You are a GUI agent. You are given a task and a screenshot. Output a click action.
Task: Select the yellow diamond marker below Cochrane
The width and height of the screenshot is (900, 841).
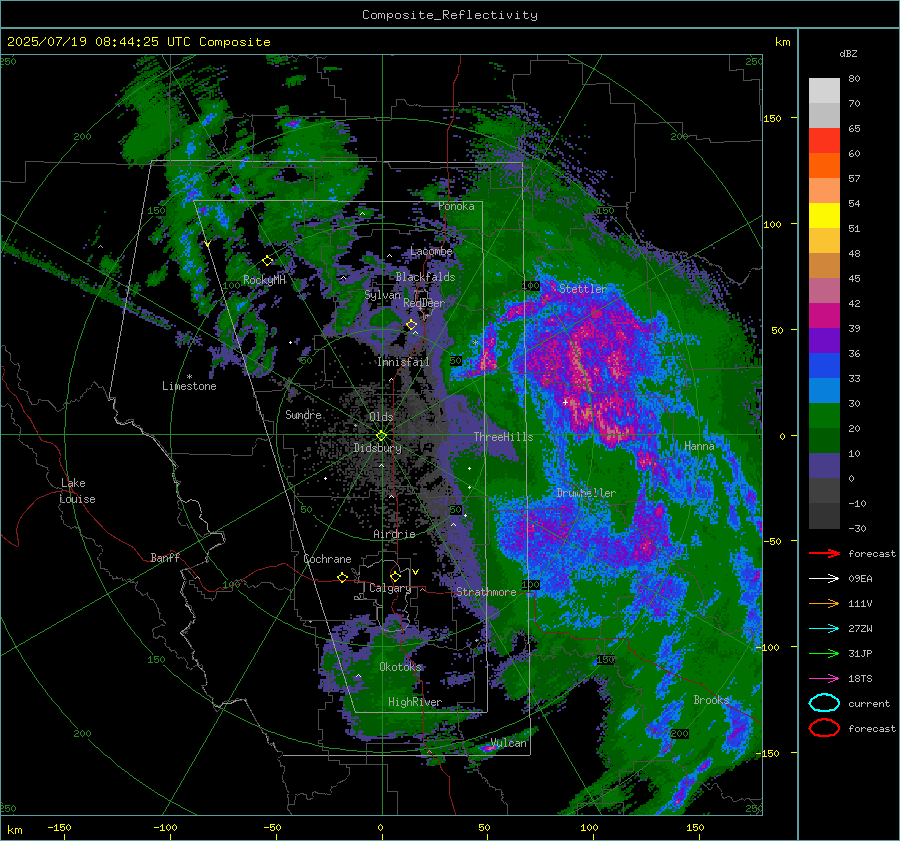click(343, 577)
